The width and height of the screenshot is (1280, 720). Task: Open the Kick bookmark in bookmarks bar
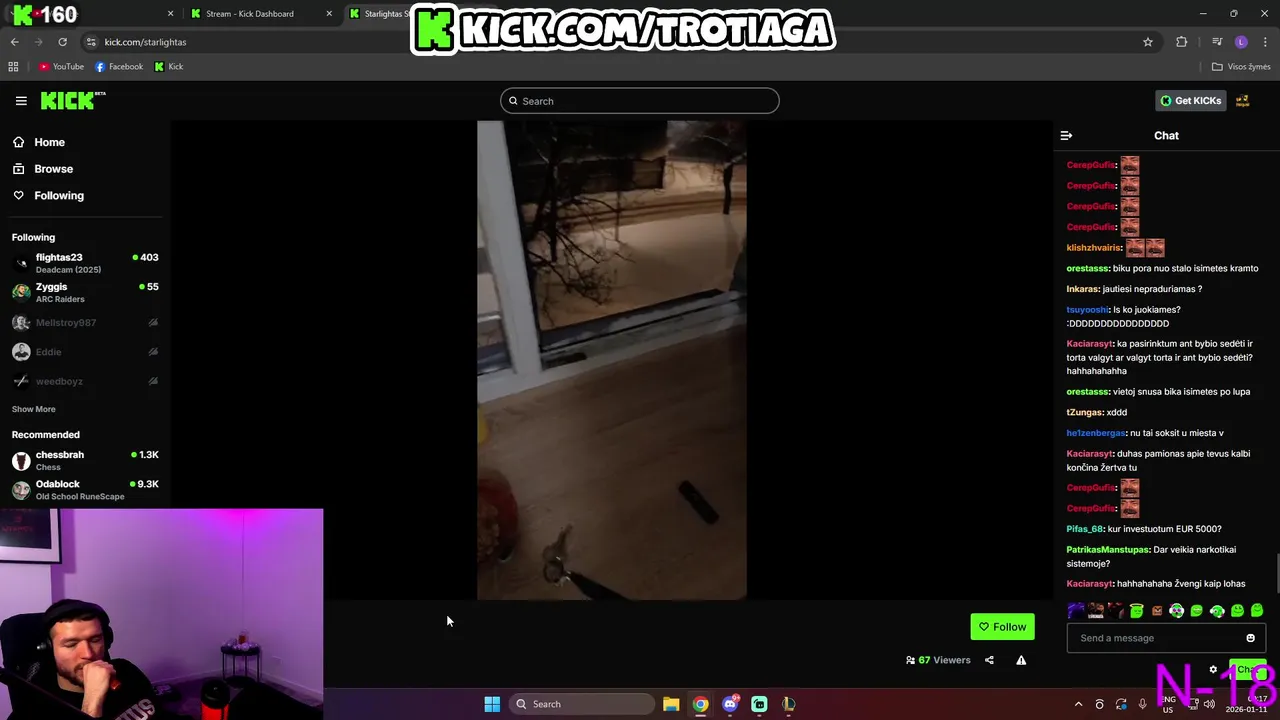click(x=168, y=67)
